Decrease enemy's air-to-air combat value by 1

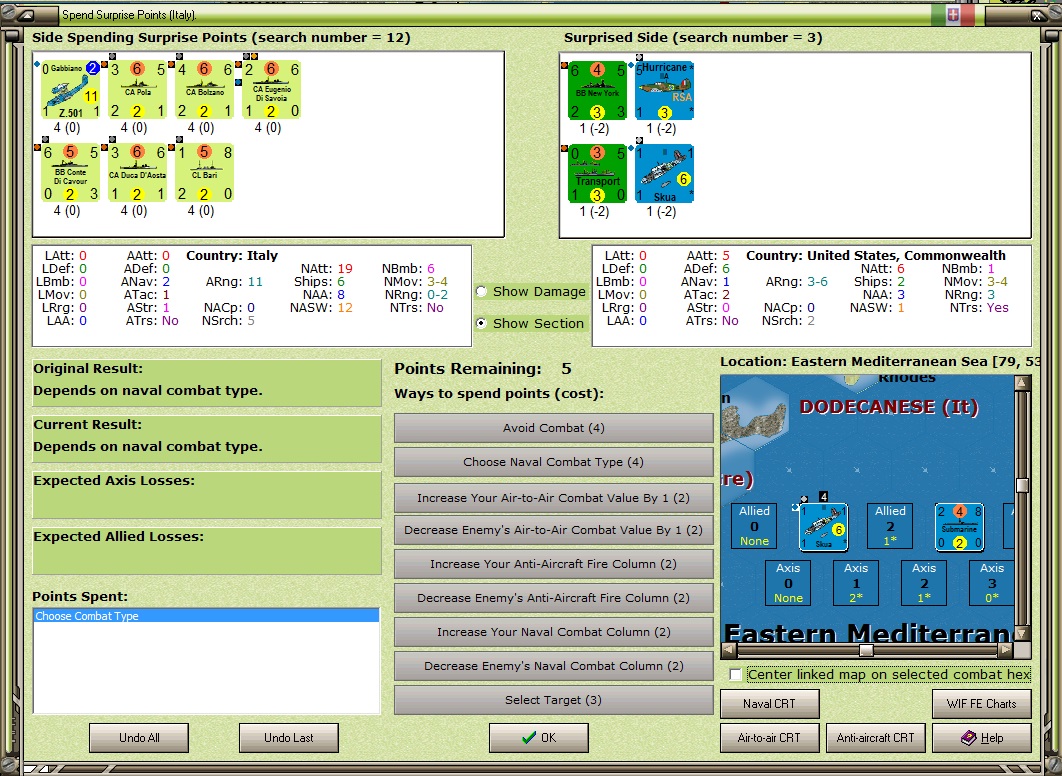553,530
